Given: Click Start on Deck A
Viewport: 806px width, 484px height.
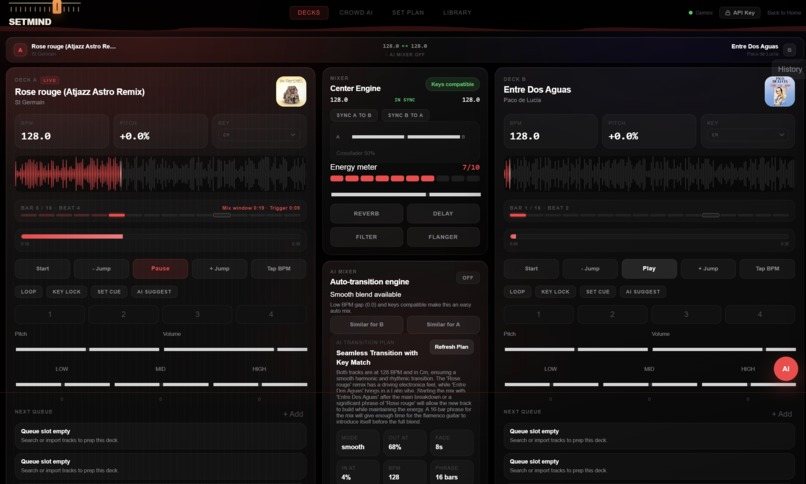Looking at the screenshot, I should pos(42,269).
